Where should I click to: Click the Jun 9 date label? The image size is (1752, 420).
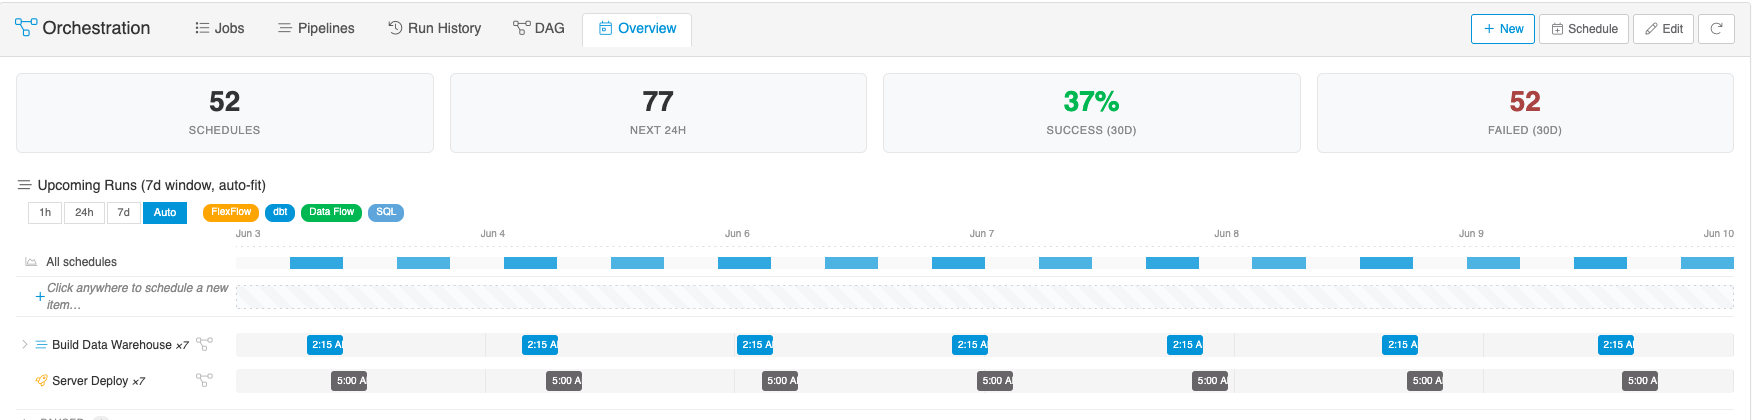coord(1471,234)
